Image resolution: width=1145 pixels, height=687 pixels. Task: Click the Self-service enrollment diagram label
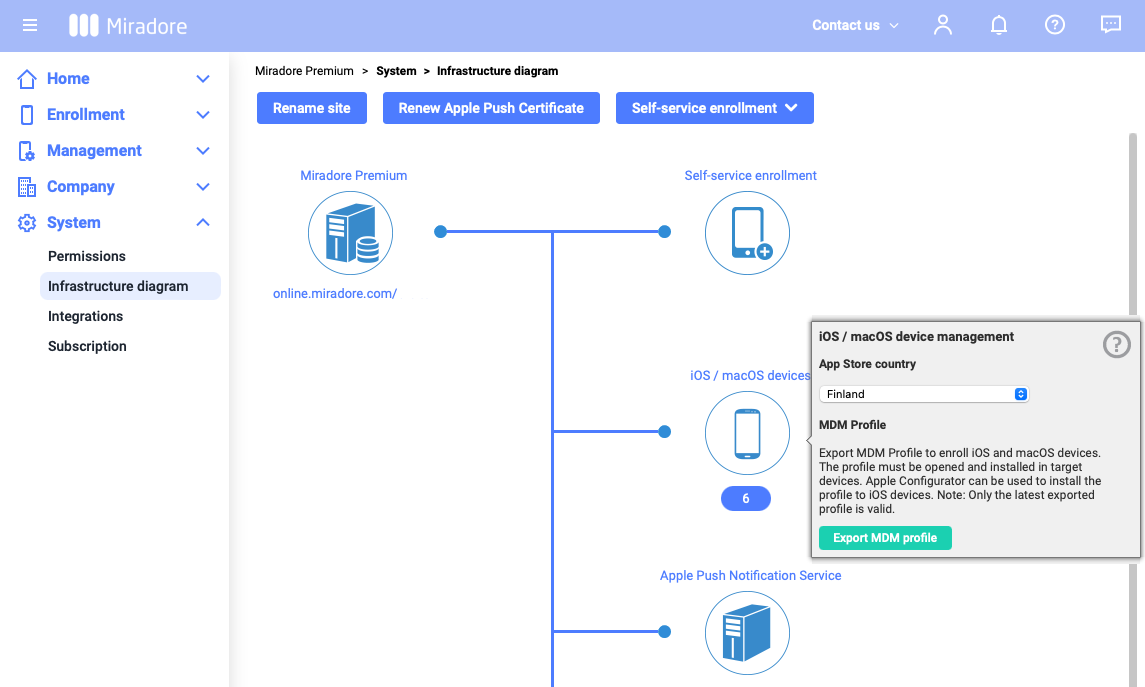pyautogui.click(x=750, y=176)
